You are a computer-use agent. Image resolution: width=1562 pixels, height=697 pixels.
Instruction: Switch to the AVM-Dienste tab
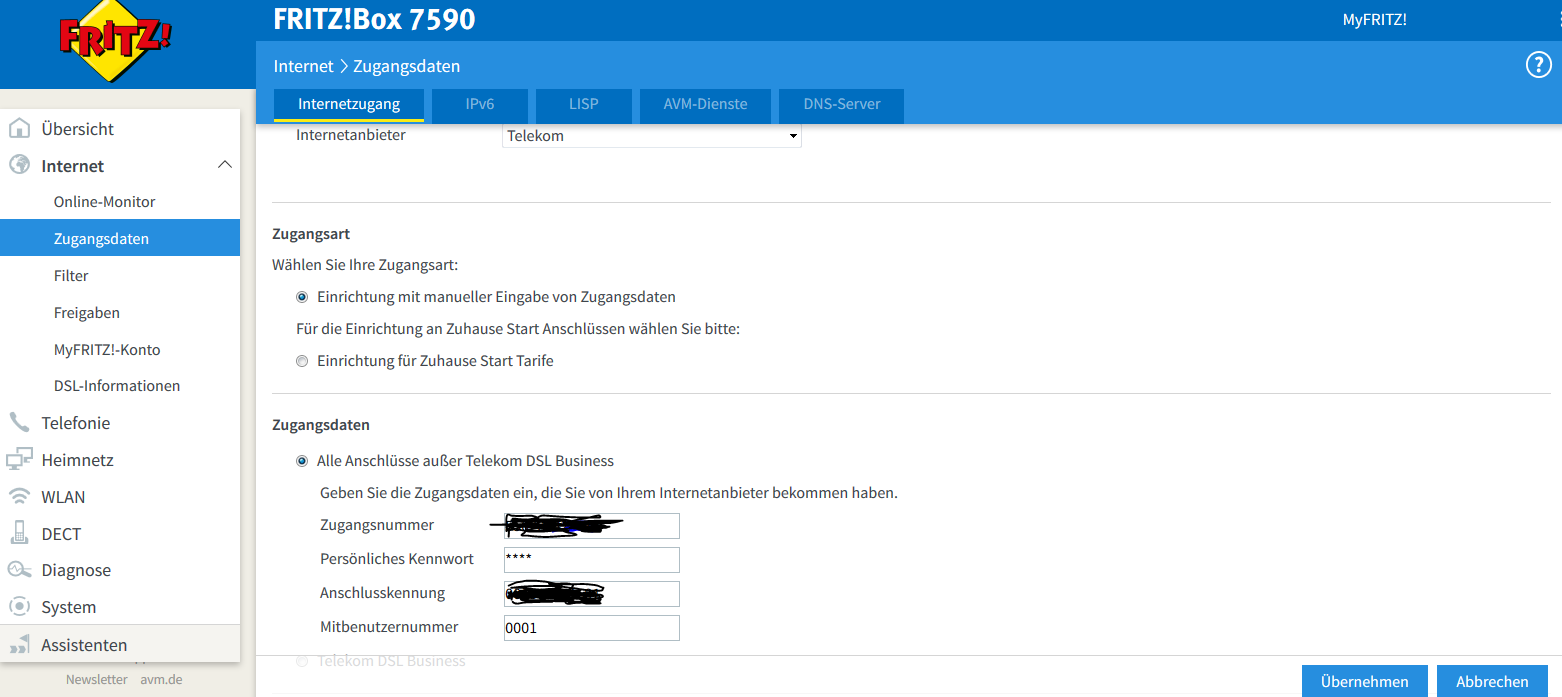(705, 104)
